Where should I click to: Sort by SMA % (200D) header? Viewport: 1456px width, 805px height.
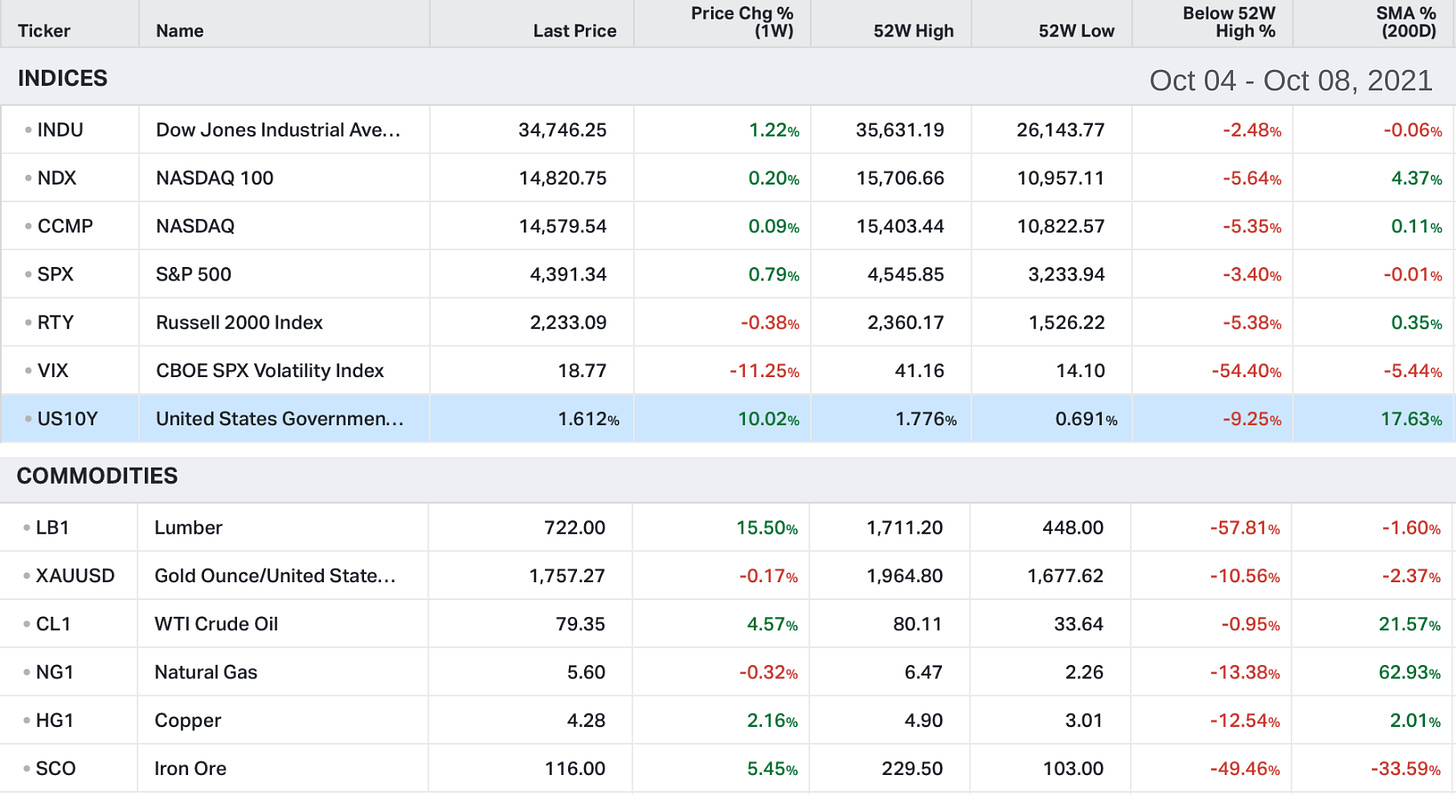[x=1407, y=22]
